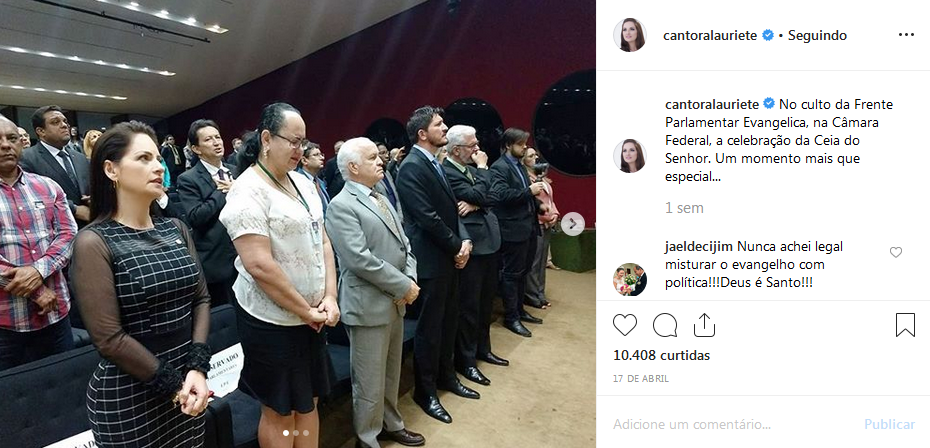Toggle the Seguindo follow status
Screen dimensions: 930x448
point(817,36)
